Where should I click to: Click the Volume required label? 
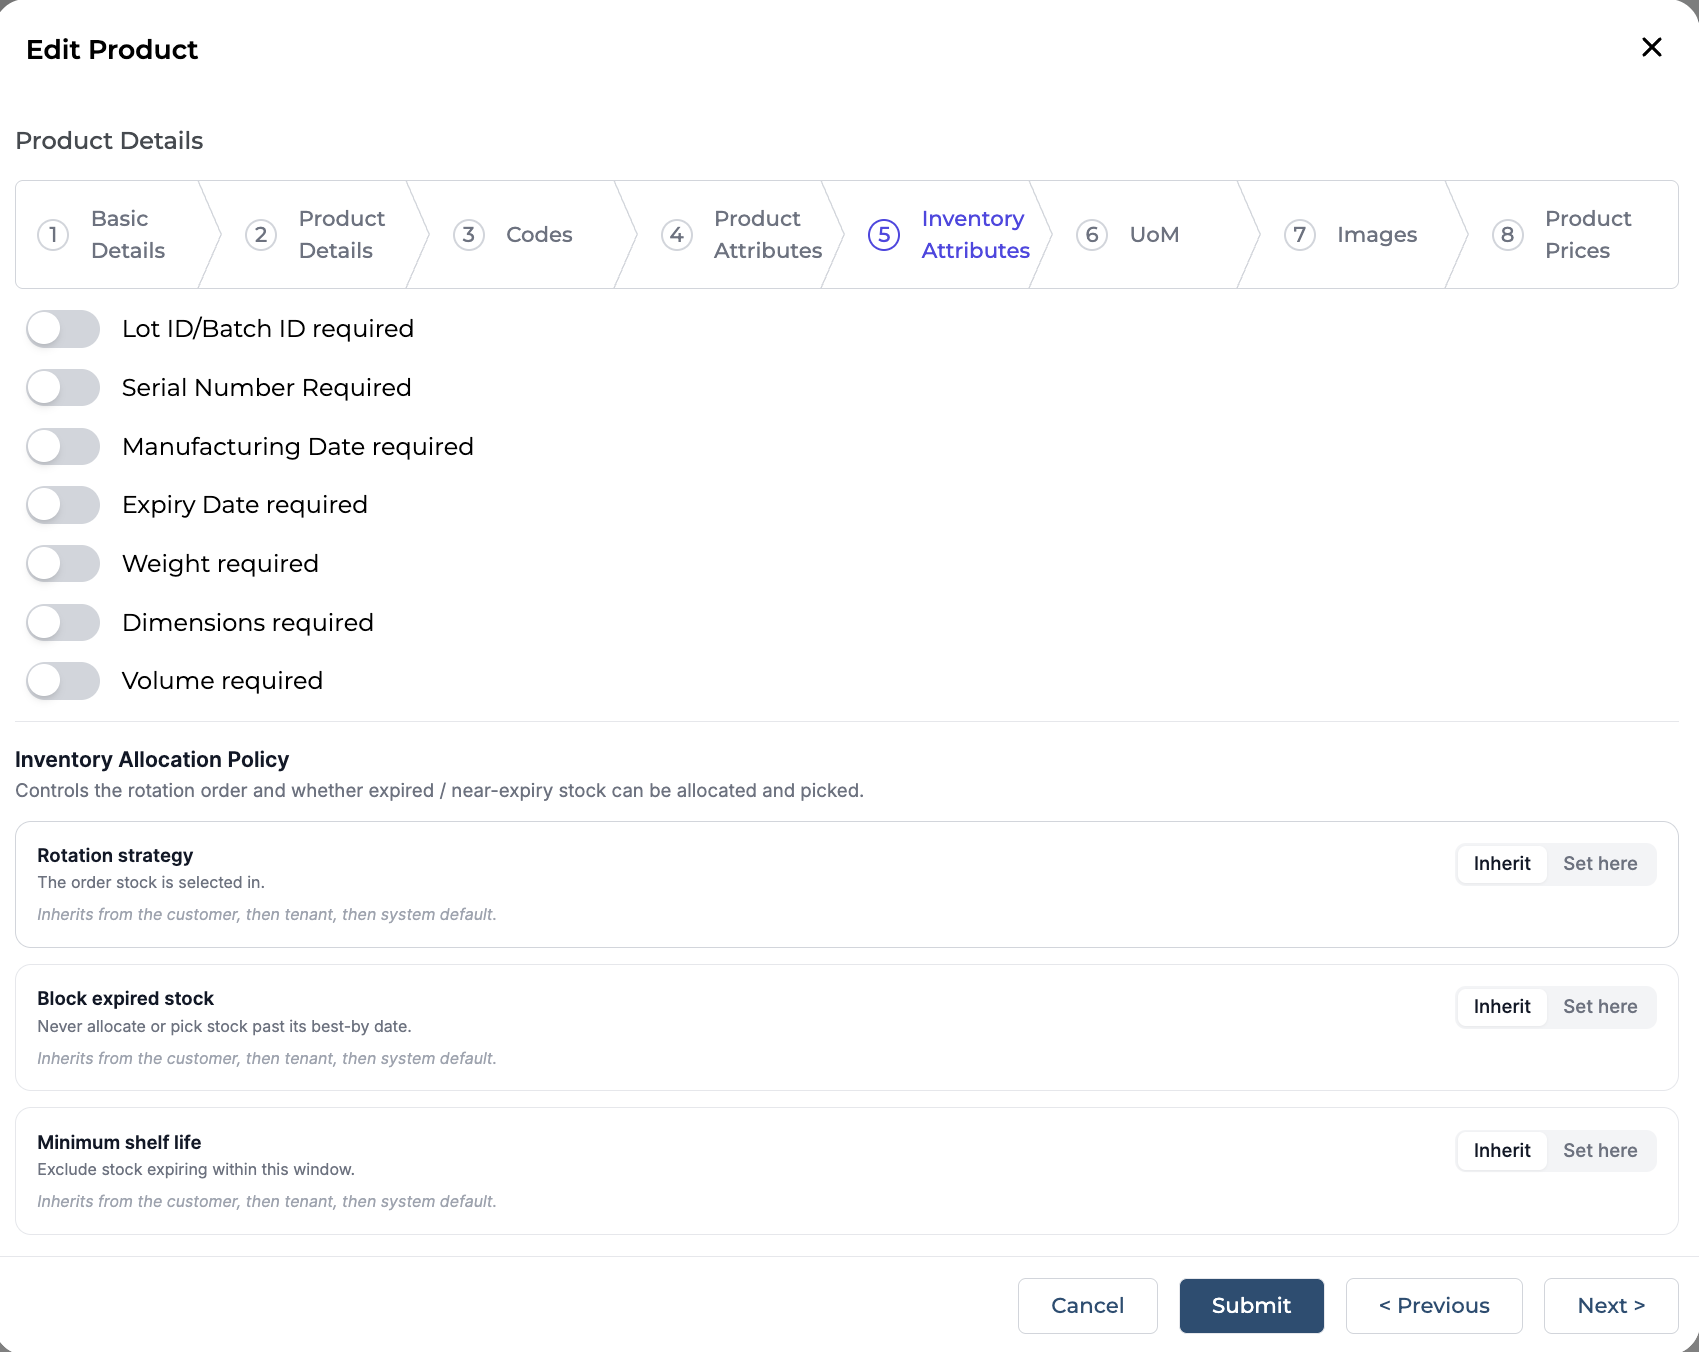click(x=223, y=681)
